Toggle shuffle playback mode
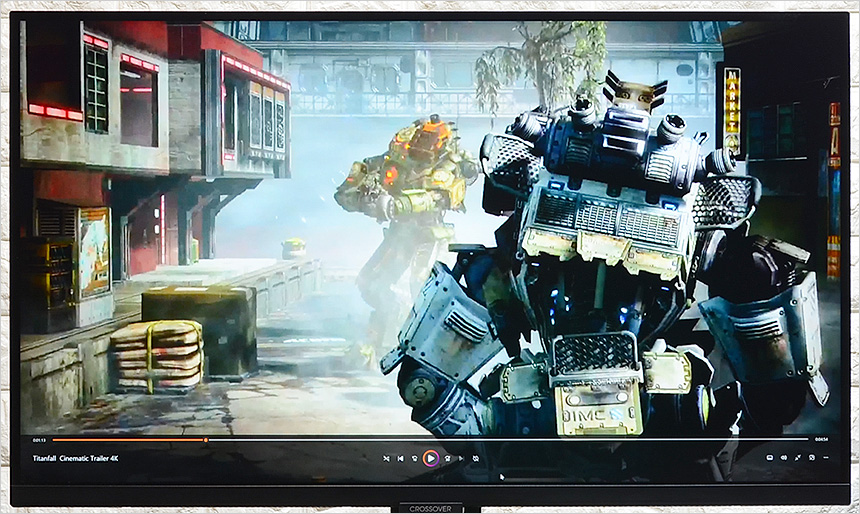 (387, 458)
